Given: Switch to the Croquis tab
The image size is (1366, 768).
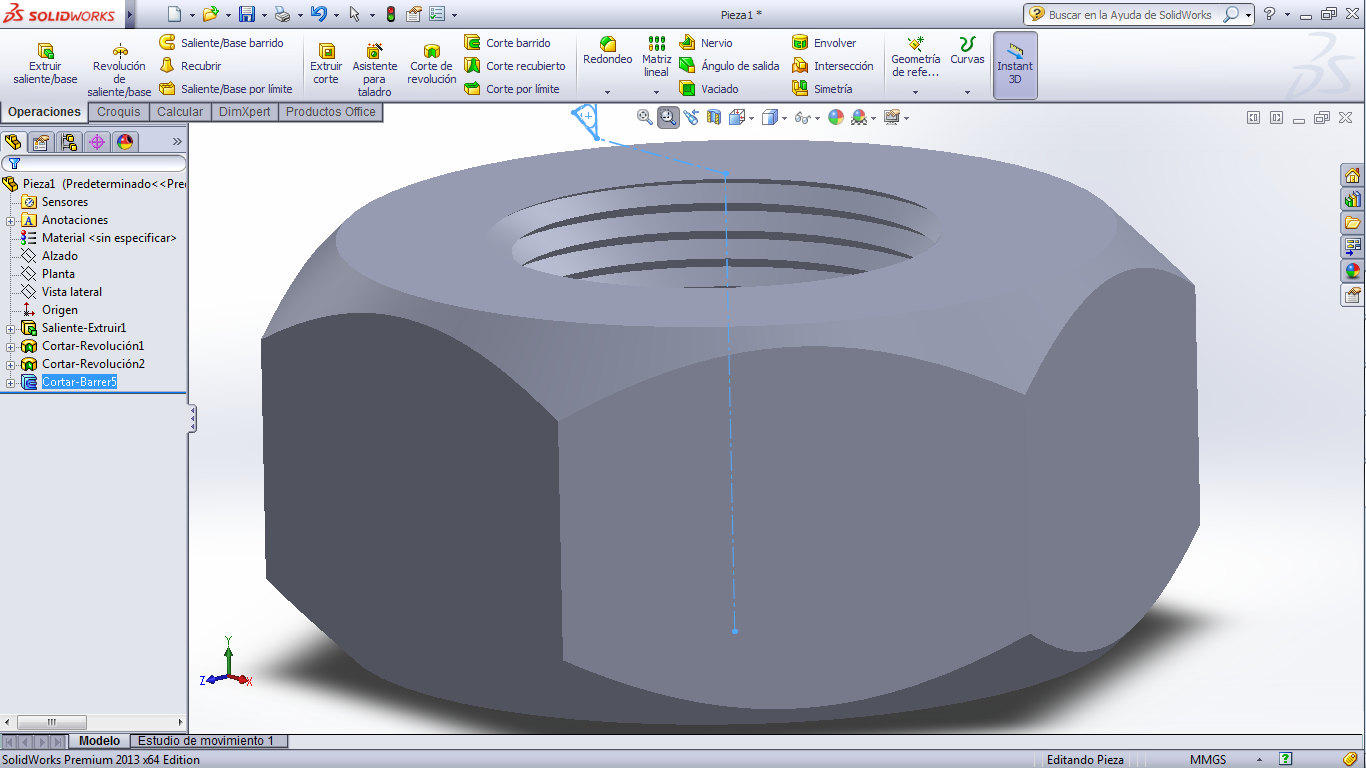Looking at the screenshot, I should pyautogui.click(x=119, y=112).
